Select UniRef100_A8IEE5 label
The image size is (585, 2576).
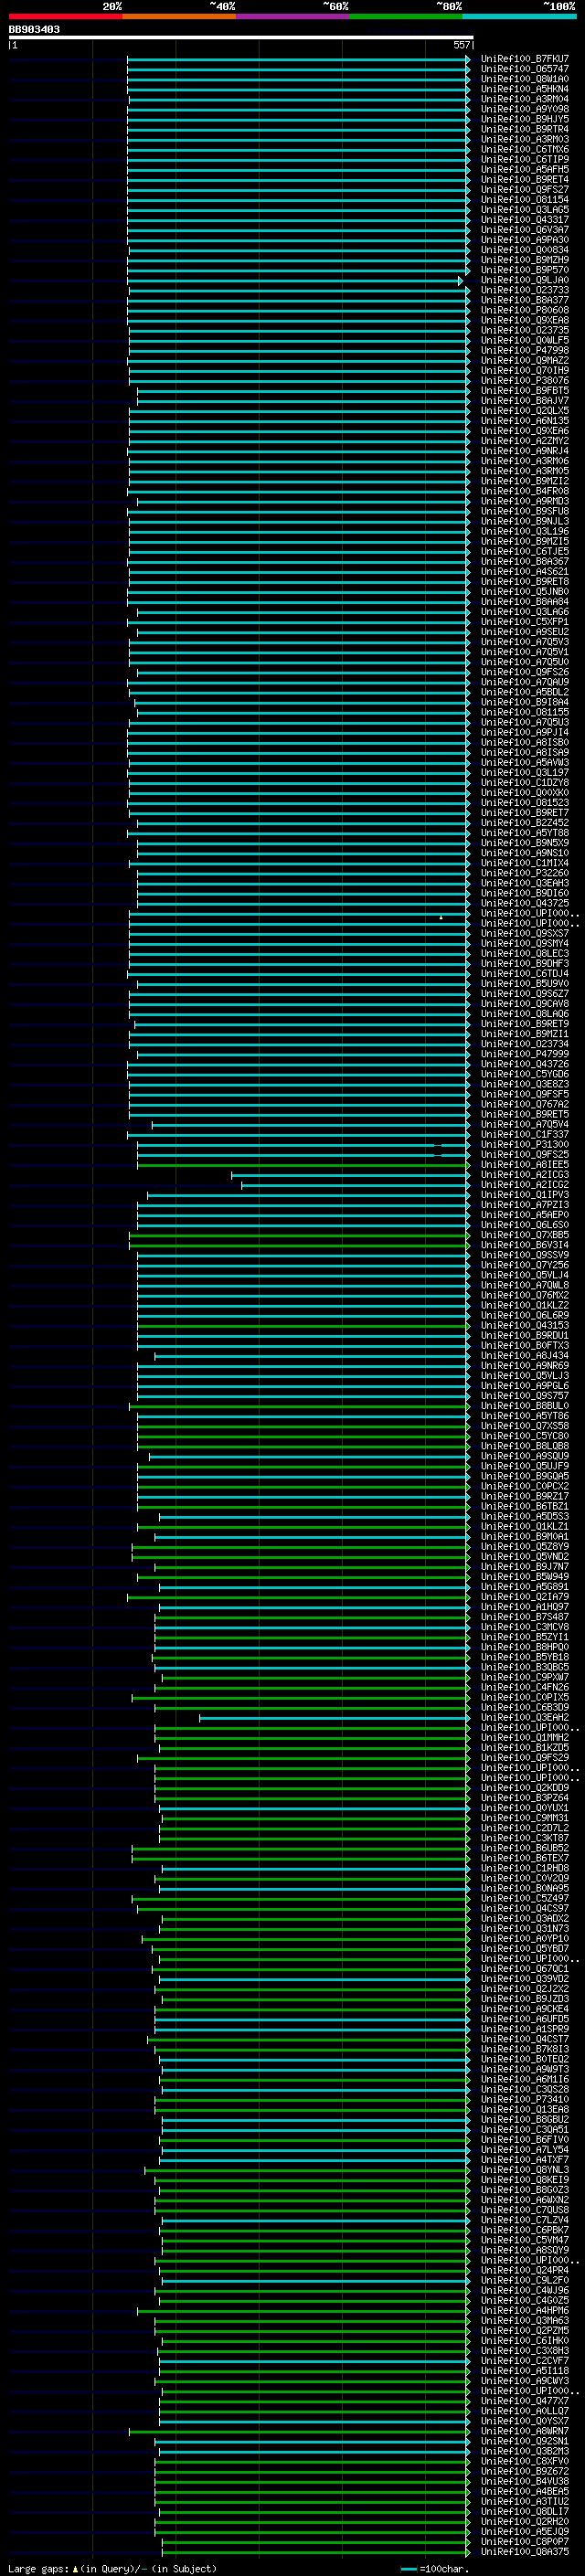tap(524, 1164)
